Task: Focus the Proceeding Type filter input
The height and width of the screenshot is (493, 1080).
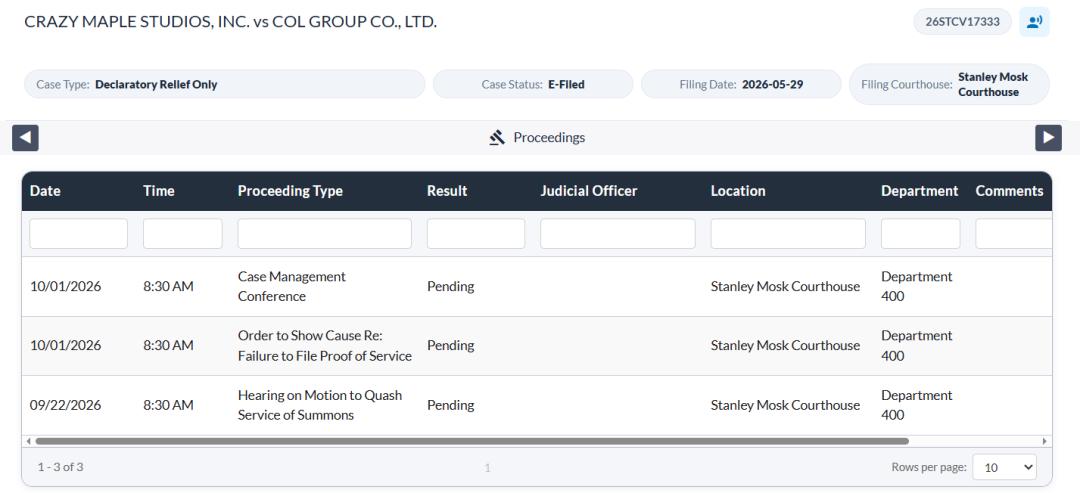Action: tap(324, 233)
